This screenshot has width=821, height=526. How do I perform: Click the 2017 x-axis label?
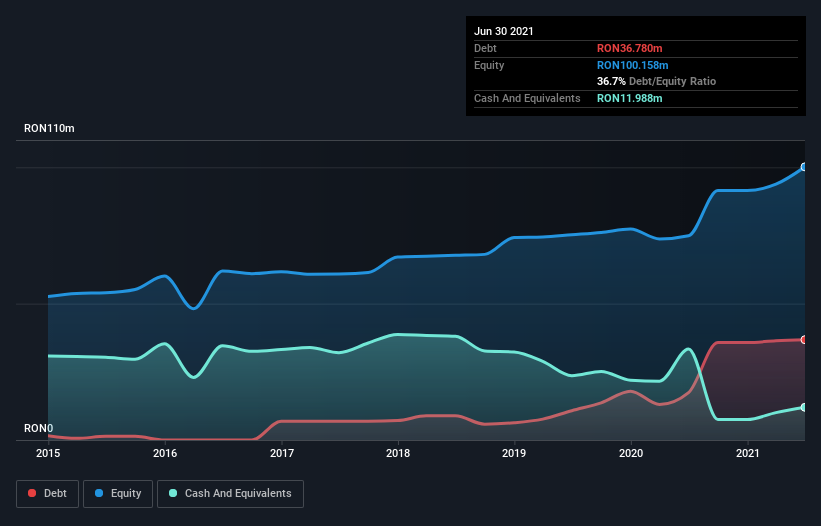tap(282, 453)
